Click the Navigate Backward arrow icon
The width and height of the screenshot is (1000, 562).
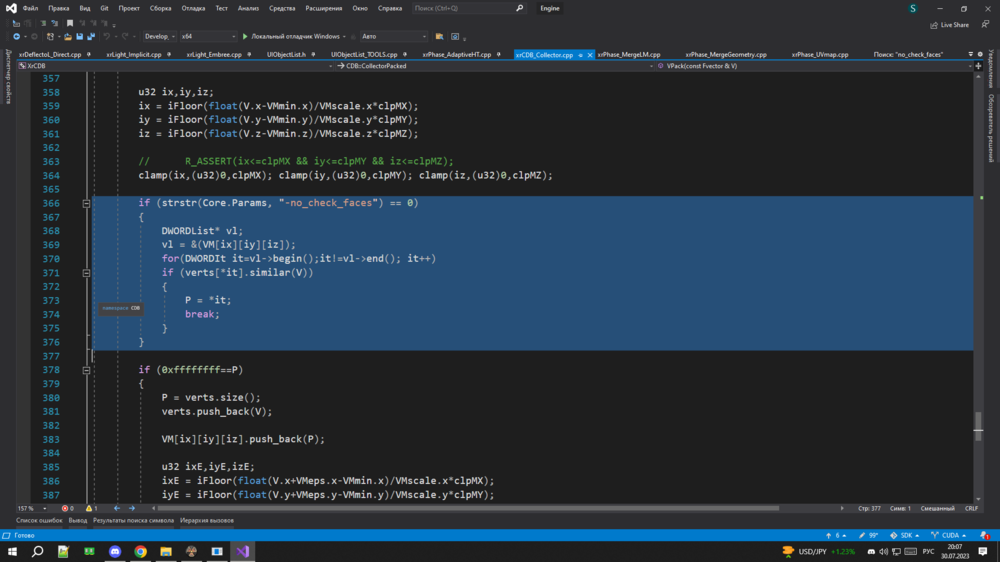click(15, 37)
